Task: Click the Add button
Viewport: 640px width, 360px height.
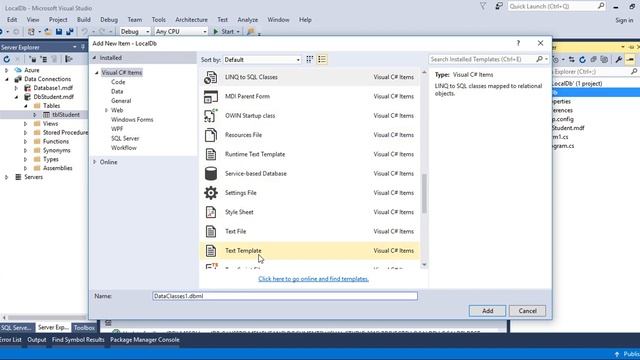Action: (x=487, y=311)
